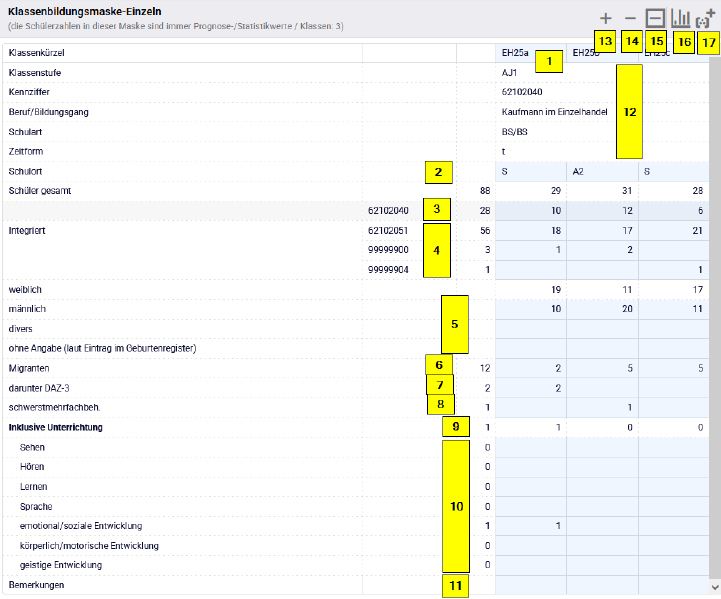721x599 pixels.
Task: Click the Schulart value BS/BS
Action: click(x=516, y=132)
